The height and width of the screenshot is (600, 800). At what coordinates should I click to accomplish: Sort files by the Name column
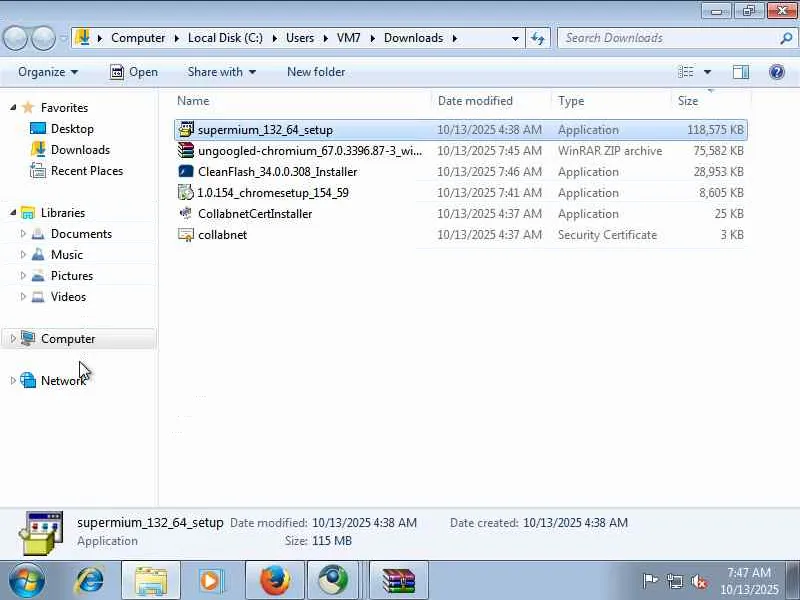point(301,101)
